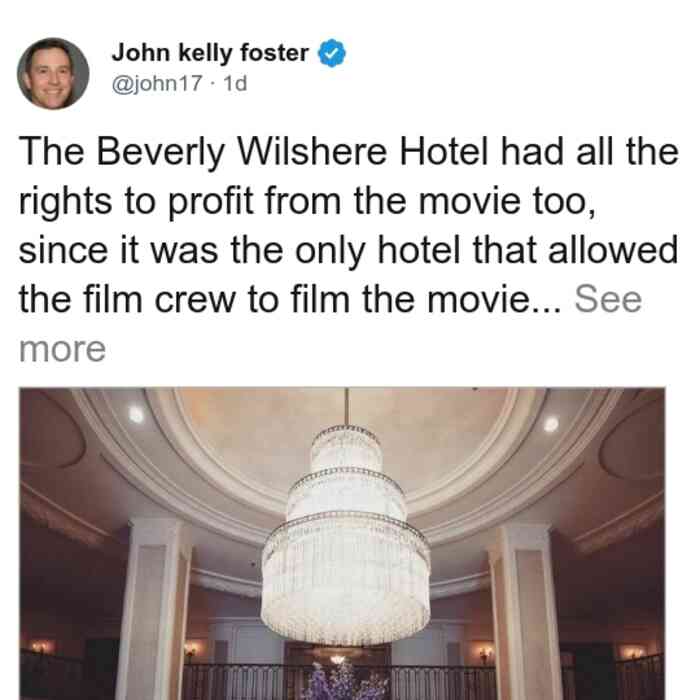The image size is (700, 700).
Task: Click the dot separator between handle and time
Action: (x=213, y=84)
